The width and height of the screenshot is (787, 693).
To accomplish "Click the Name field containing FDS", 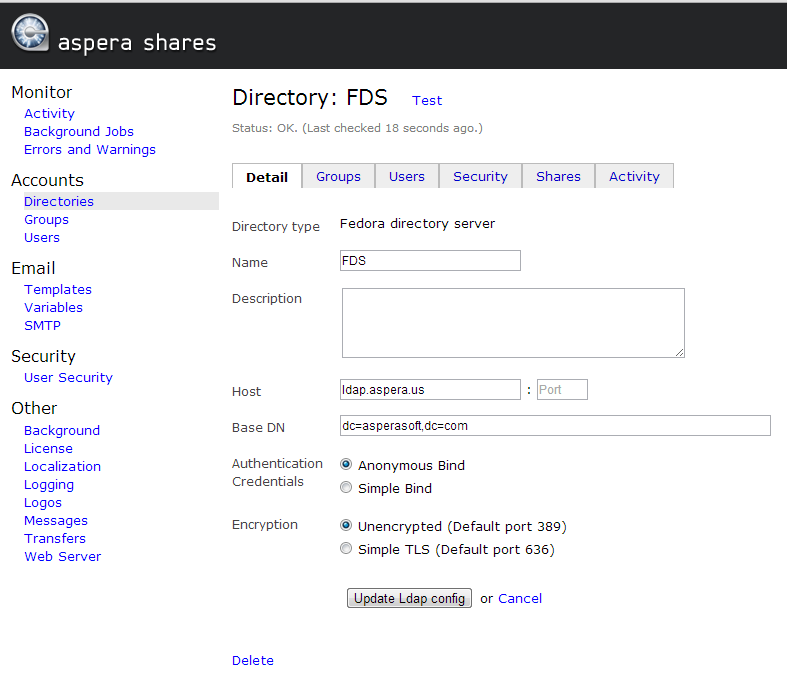I will click(x=430, y=260).
